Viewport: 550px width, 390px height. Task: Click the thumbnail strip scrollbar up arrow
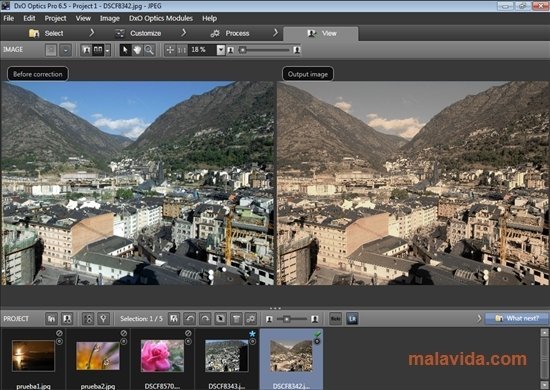544,332
